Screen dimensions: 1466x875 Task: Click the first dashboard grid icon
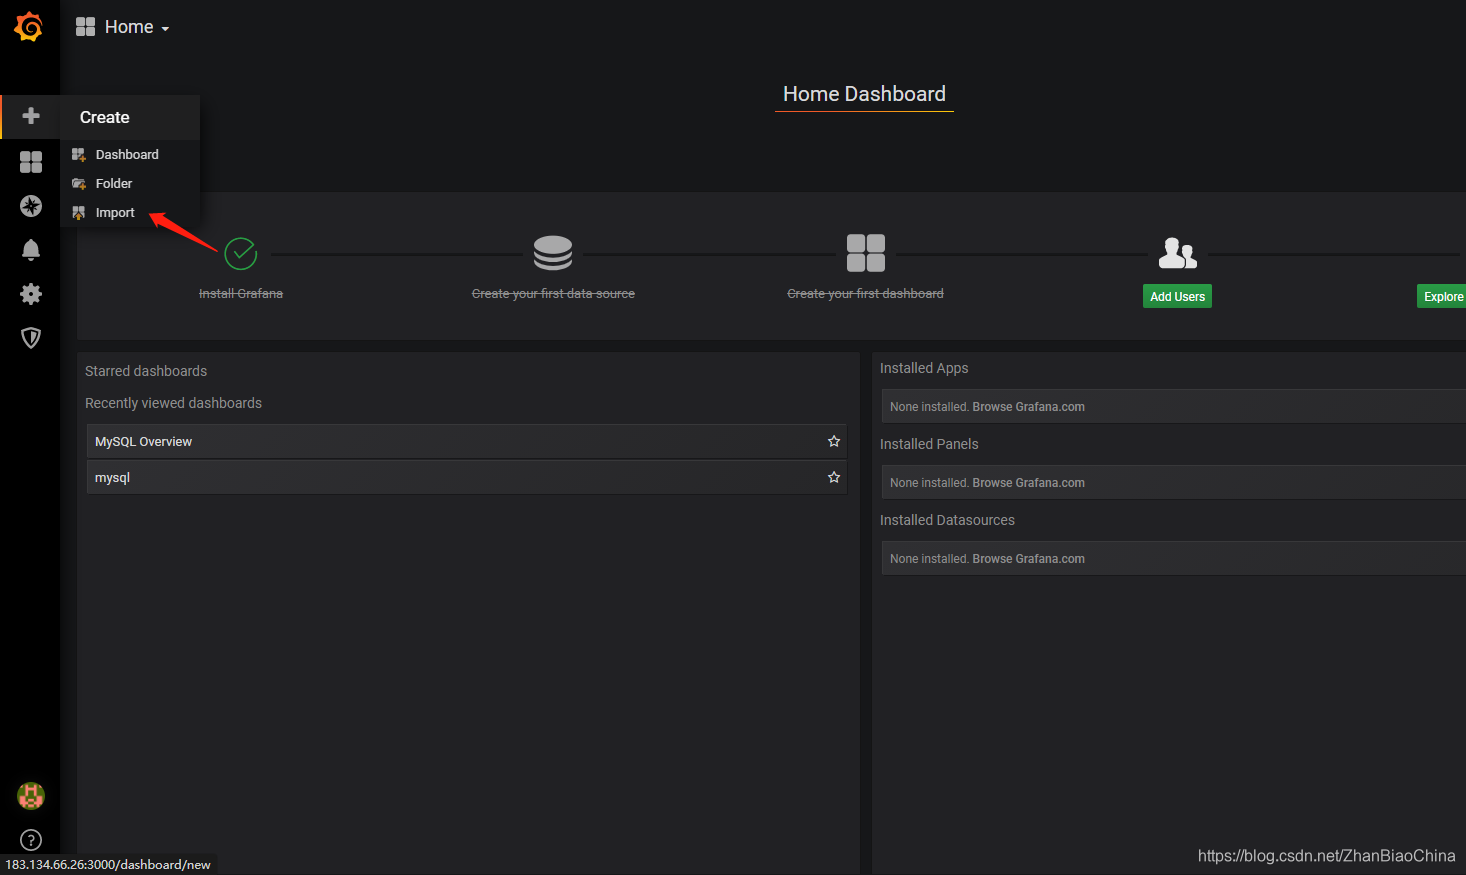(866, 253)
